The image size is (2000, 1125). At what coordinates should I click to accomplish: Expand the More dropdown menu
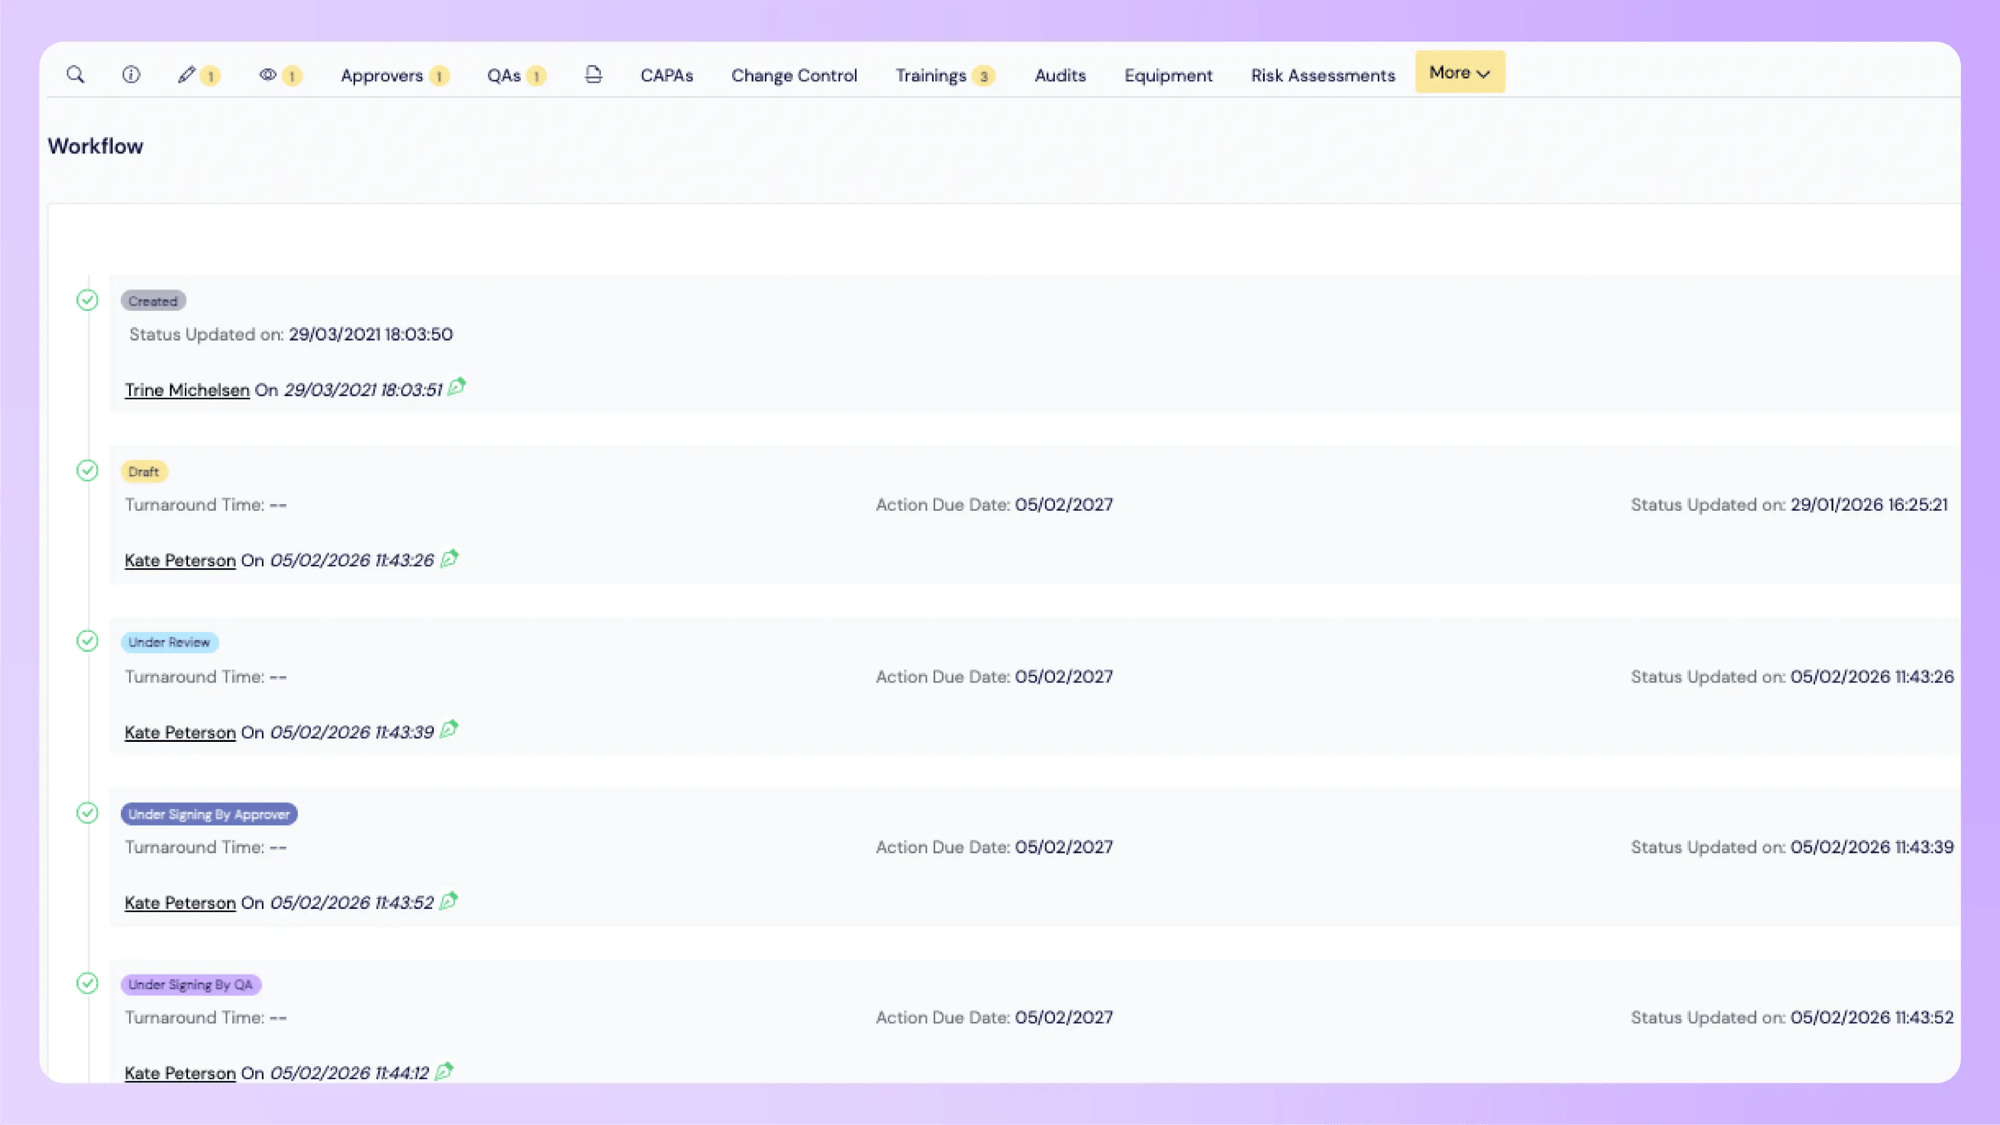(x=1459, y=73)
